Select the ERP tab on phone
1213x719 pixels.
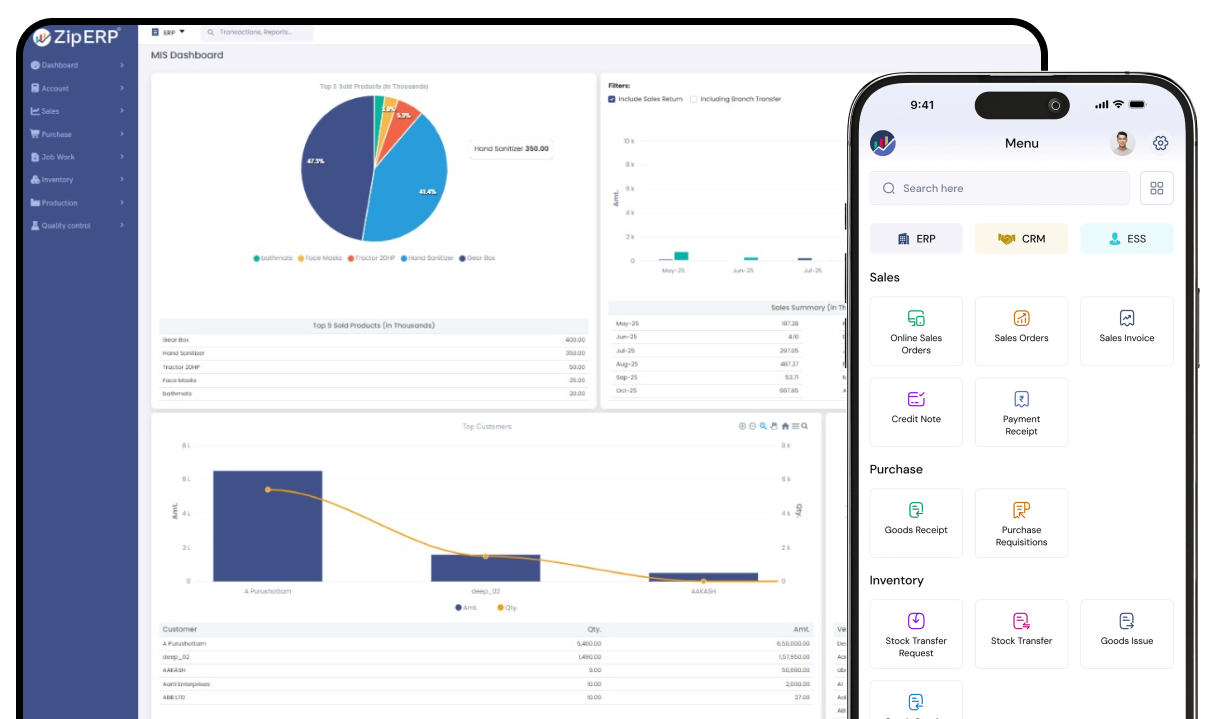coord(916,239)
